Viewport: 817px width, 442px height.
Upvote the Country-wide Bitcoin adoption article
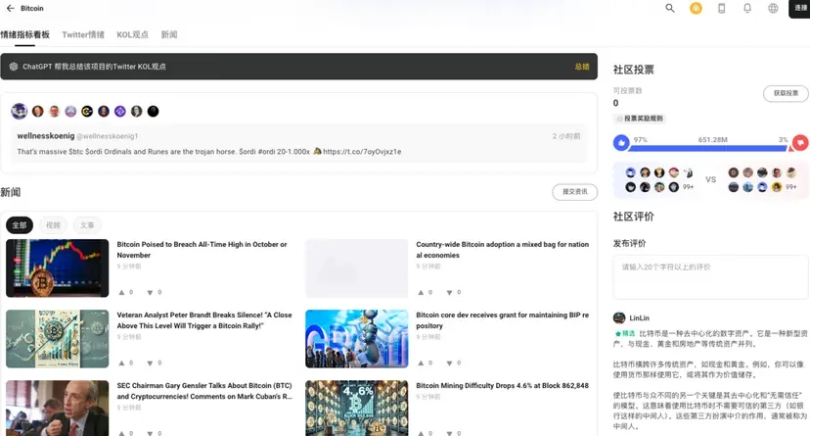(x=420, y=292)
